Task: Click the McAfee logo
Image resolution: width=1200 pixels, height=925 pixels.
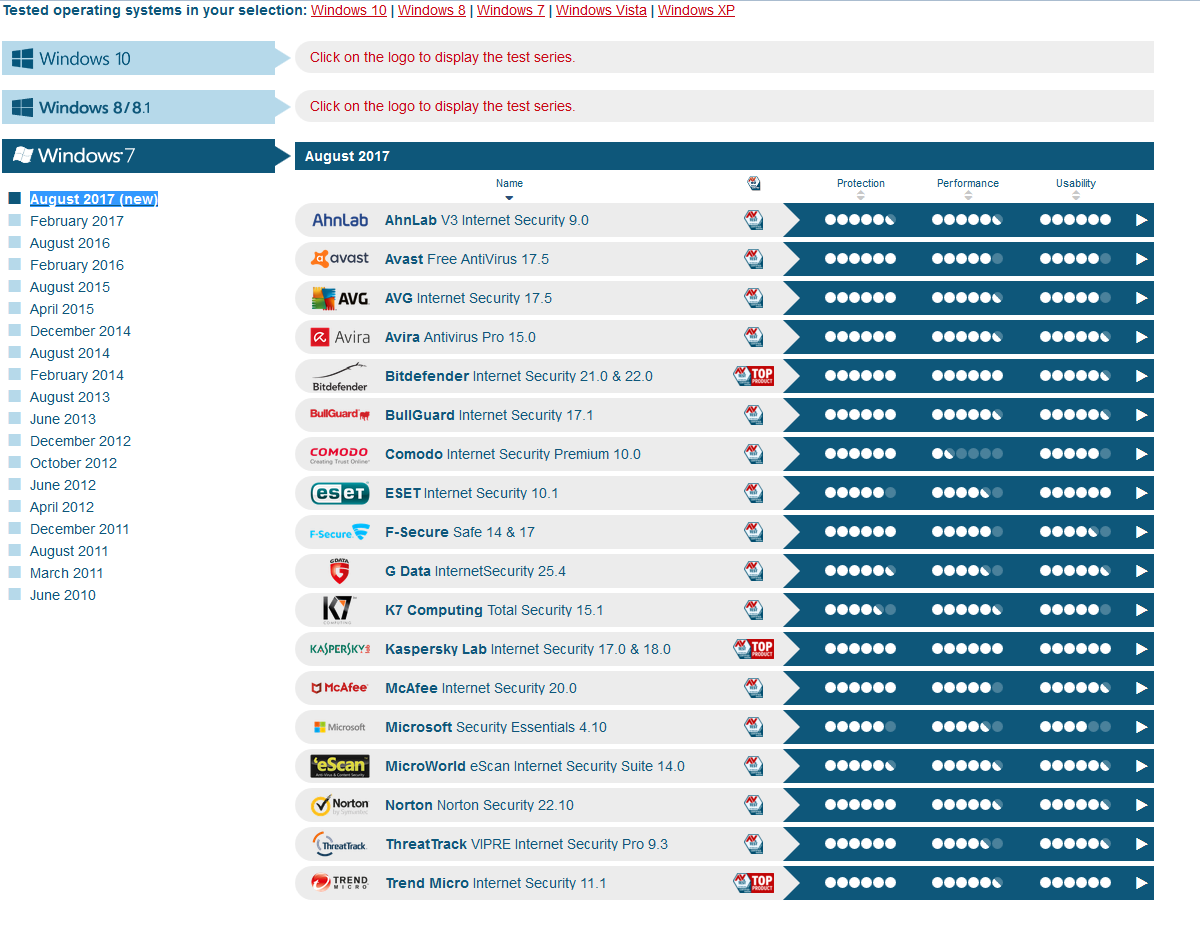Action: point(340,688)
